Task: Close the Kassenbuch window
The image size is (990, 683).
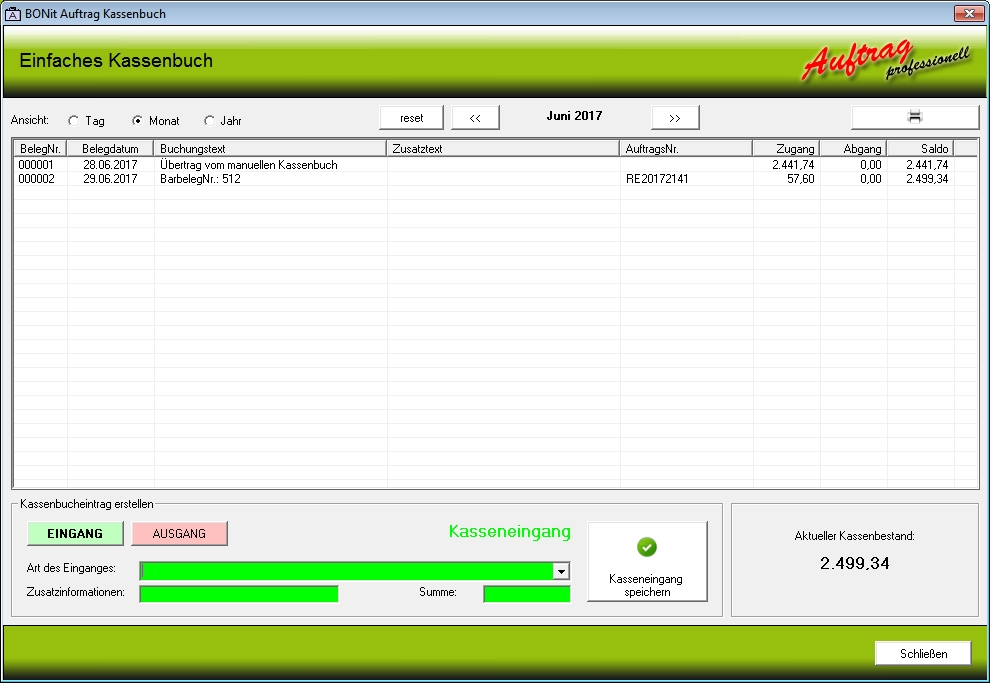Action: click(x=969, y=13)
